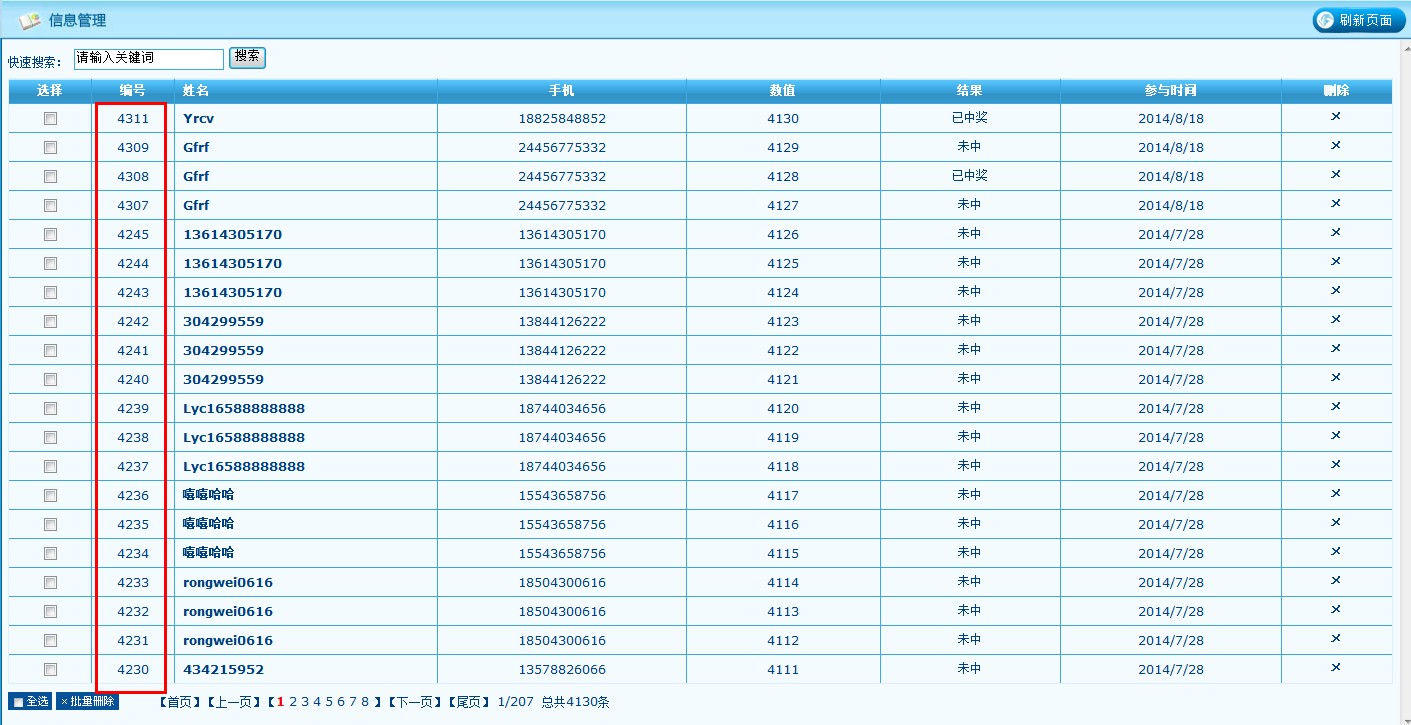
Task: Click the 批量删除 batch delete button
Action: (87, 702)
